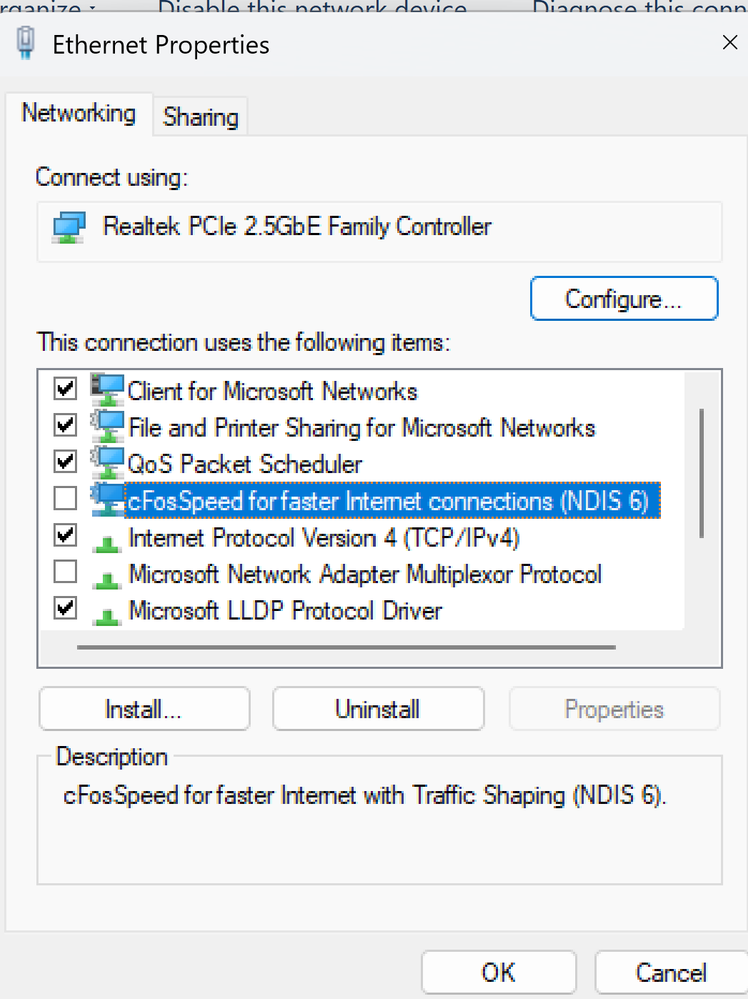Uncheck QoS Packet Scheduler
The image size is (748, 999).
point(65,462)
